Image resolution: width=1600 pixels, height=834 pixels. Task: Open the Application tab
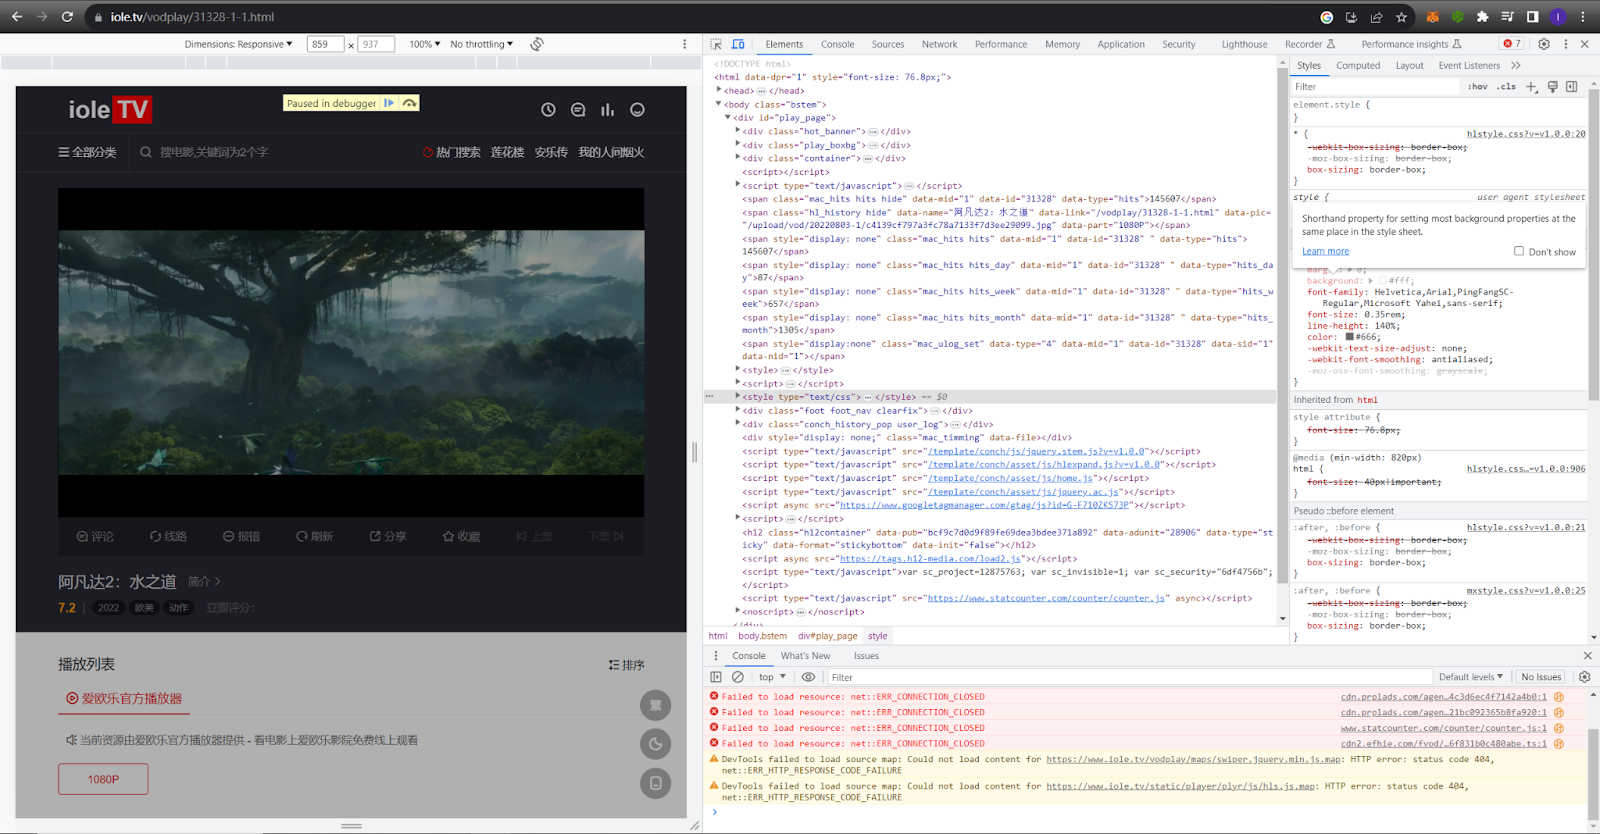1120,44
